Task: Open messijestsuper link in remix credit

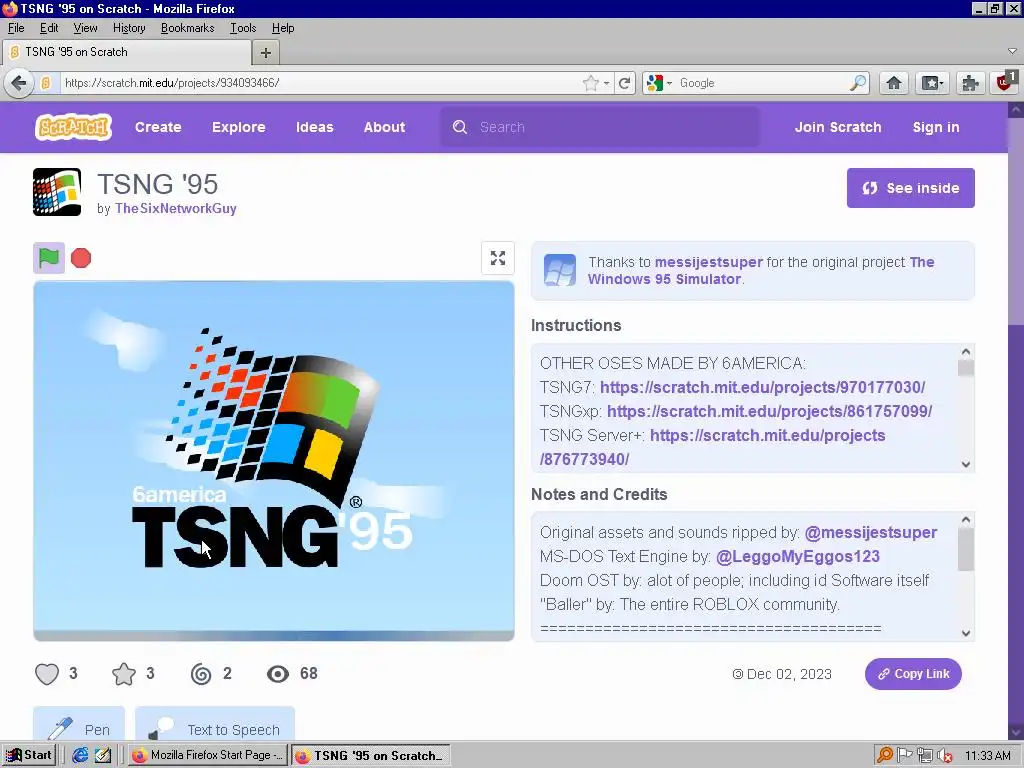Action: 709,262
